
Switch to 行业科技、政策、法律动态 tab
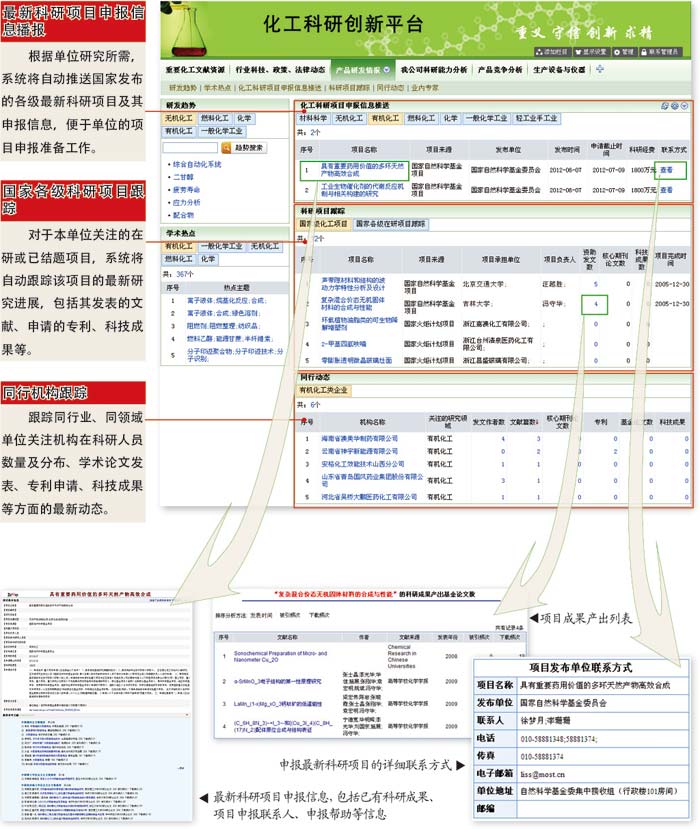280,70
